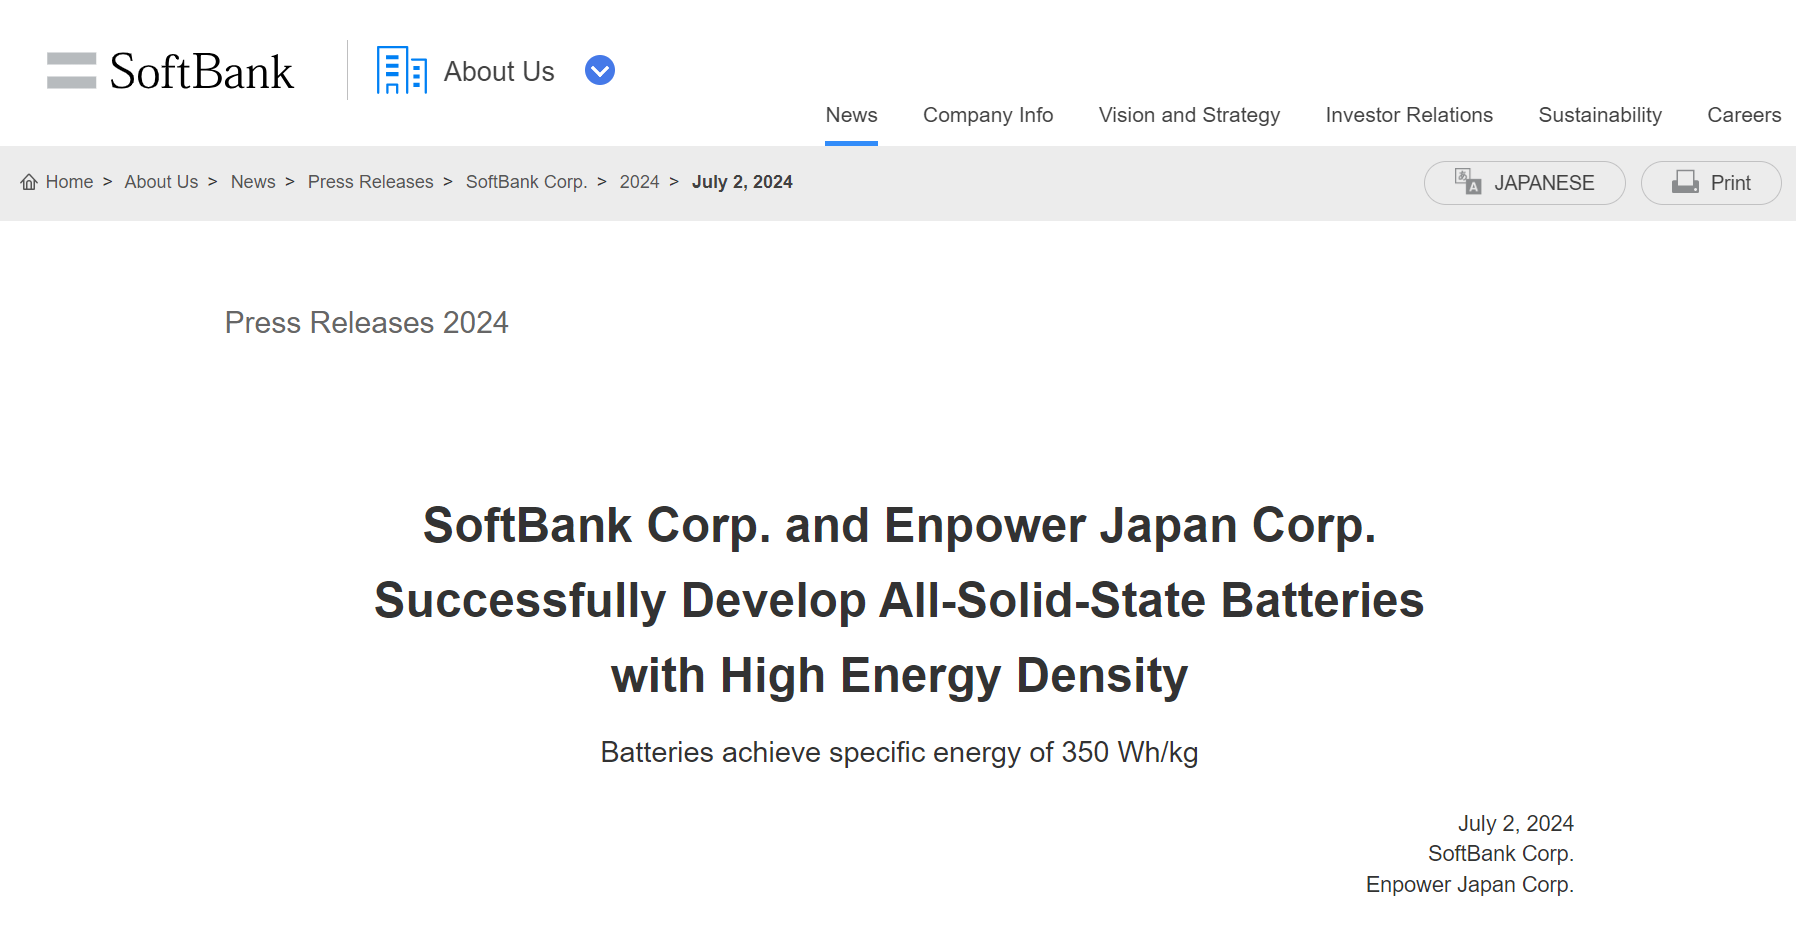Click the Home icon in breadcrumb
Image resolution: width=1796 pixels, height=949 pixels.
tap(29, 182)
